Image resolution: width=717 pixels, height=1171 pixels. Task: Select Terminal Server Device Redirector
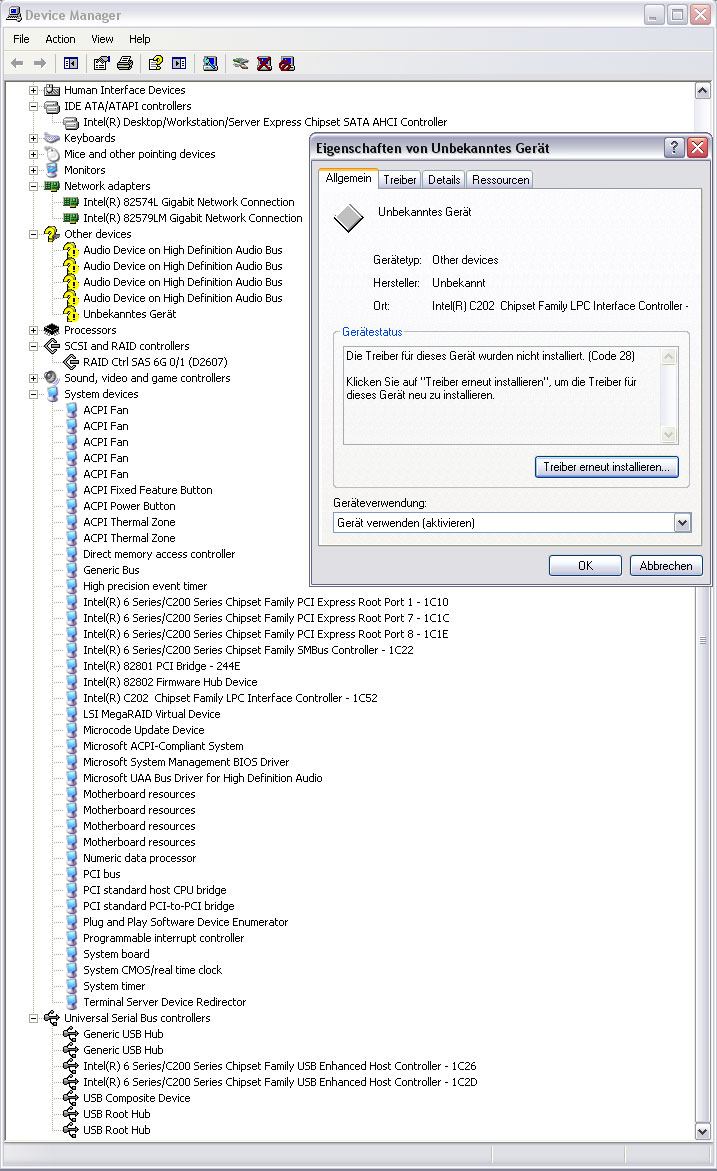tap(164, 1002)
